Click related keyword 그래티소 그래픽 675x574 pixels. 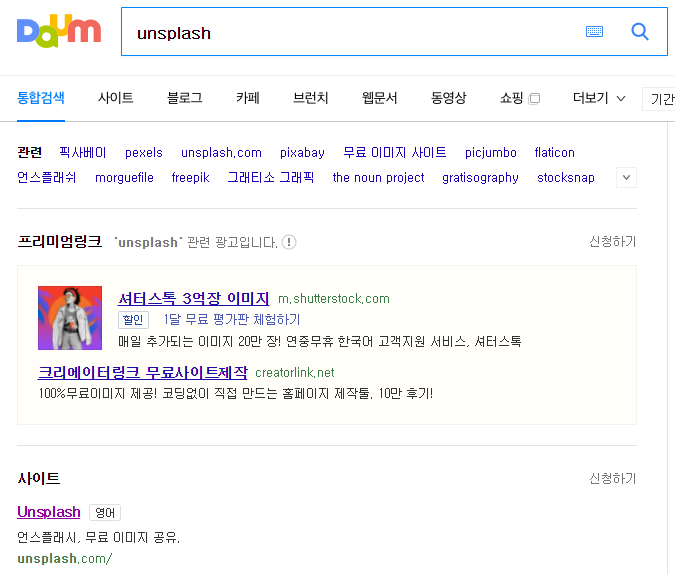[x=271, y=177]
